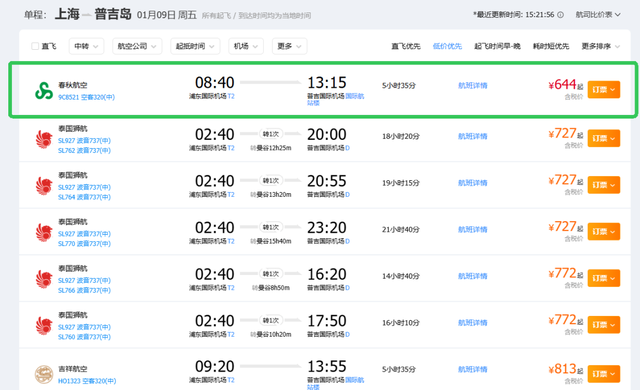Book the flight arriving 17:50
The width and height of the screenshot is (640, 390).
click(604, 325)
